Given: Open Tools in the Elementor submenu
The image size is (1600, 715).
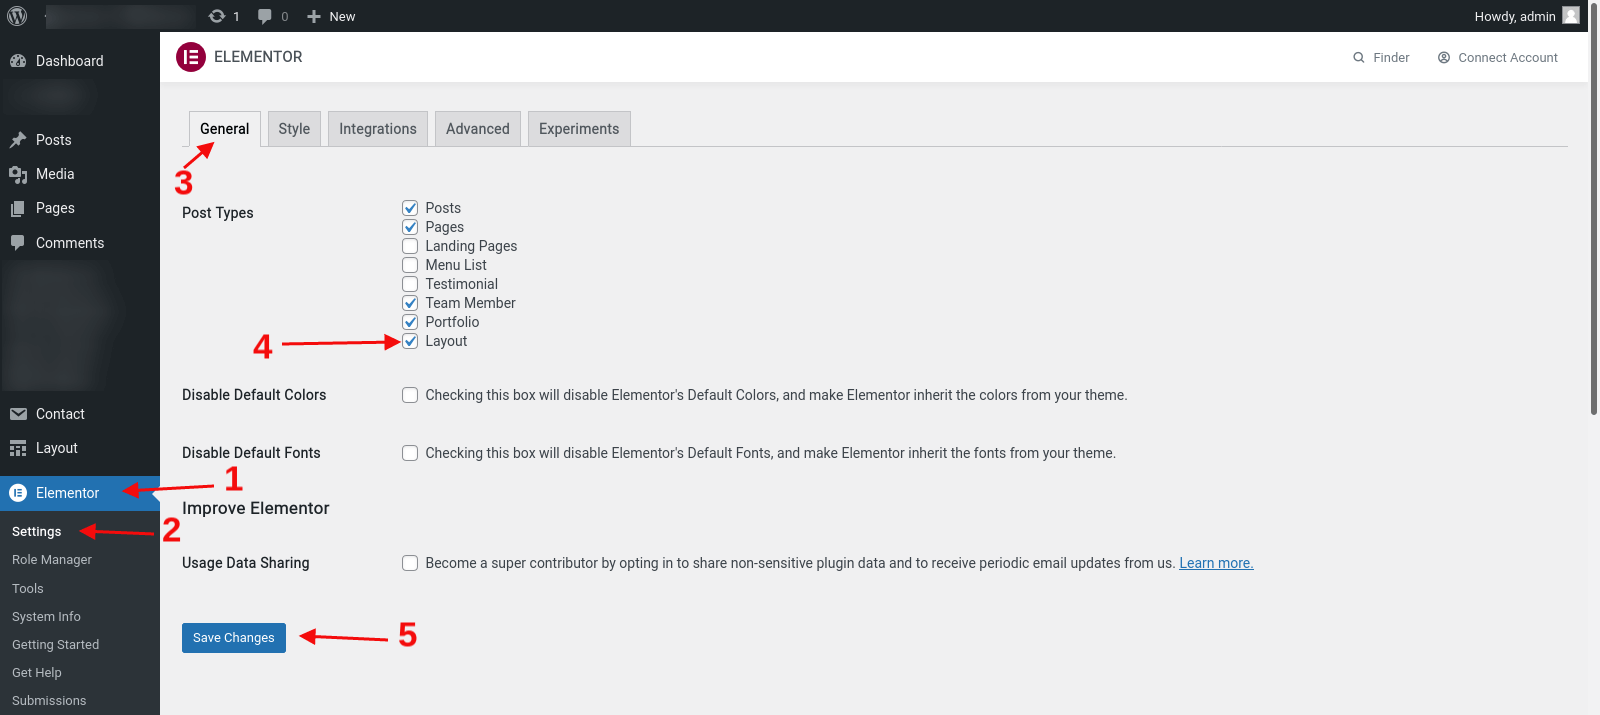Looking at the screenshot, I should click(28, 589).
